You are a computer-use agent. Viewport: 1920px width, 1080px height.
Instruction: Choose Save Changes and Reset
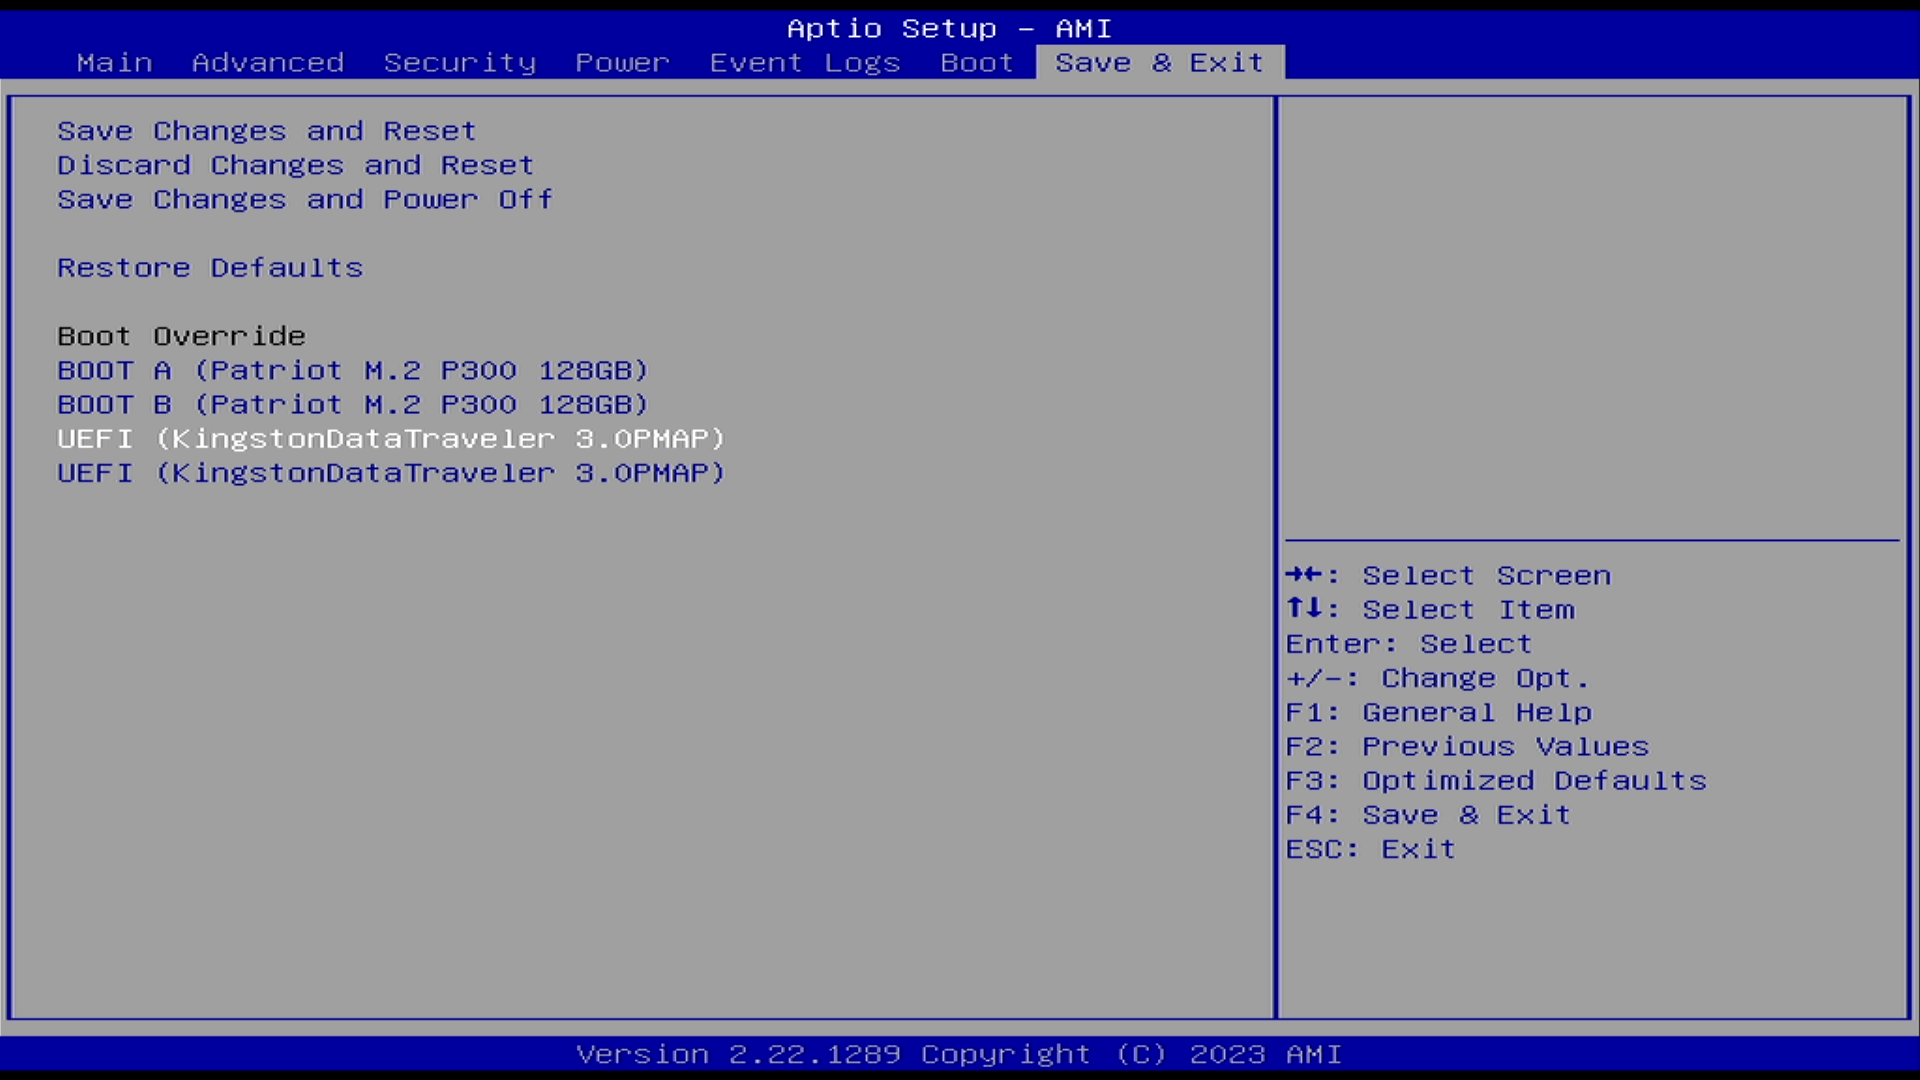(x=266, y=131)
